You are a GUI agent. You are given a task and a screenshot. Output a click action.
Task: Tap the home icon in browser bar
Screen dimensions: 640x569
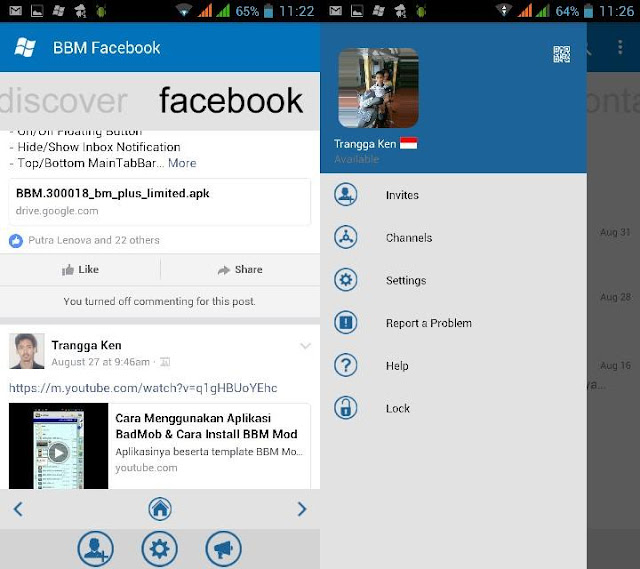click(x=160, y=509)
